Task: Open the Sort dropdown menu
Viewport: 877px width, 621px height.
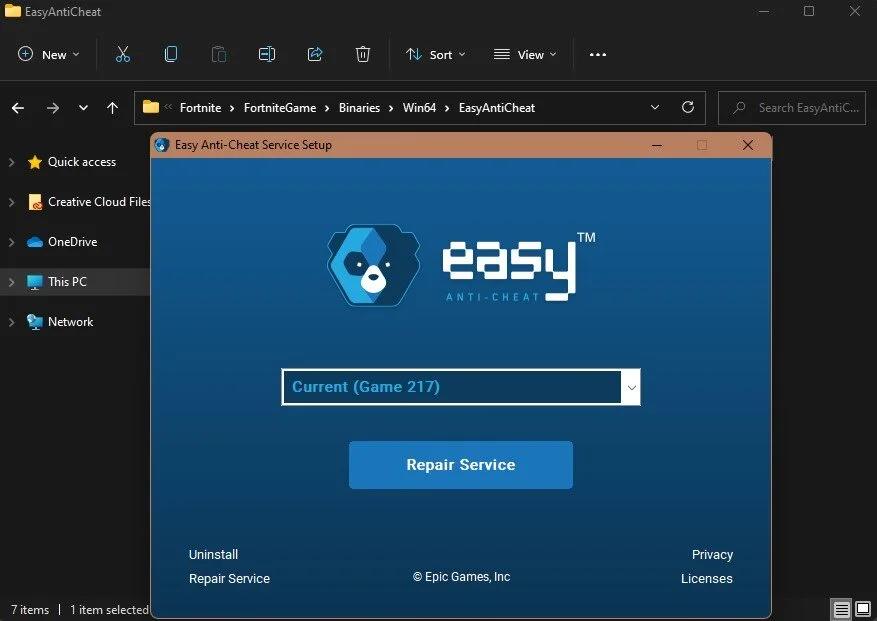Action: [x=435, y=54]
